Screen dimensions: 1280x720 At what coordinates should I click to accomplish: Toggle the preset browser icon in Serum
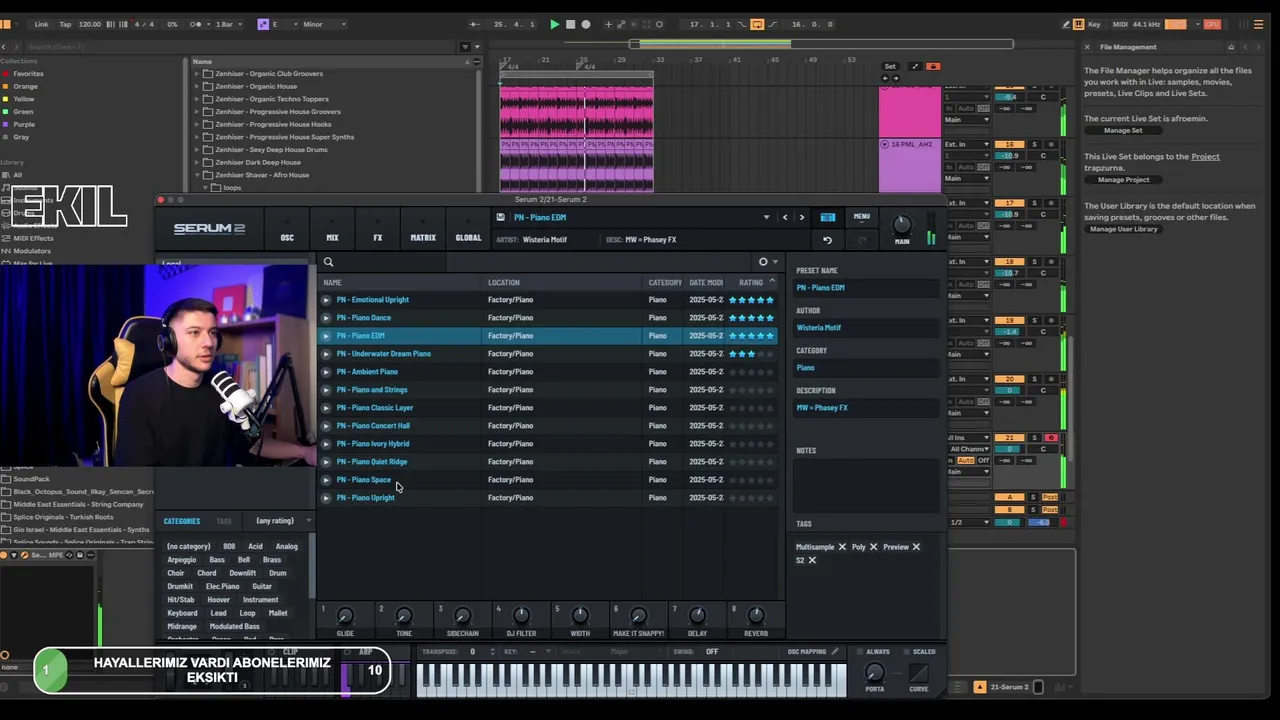pos(828,217)
